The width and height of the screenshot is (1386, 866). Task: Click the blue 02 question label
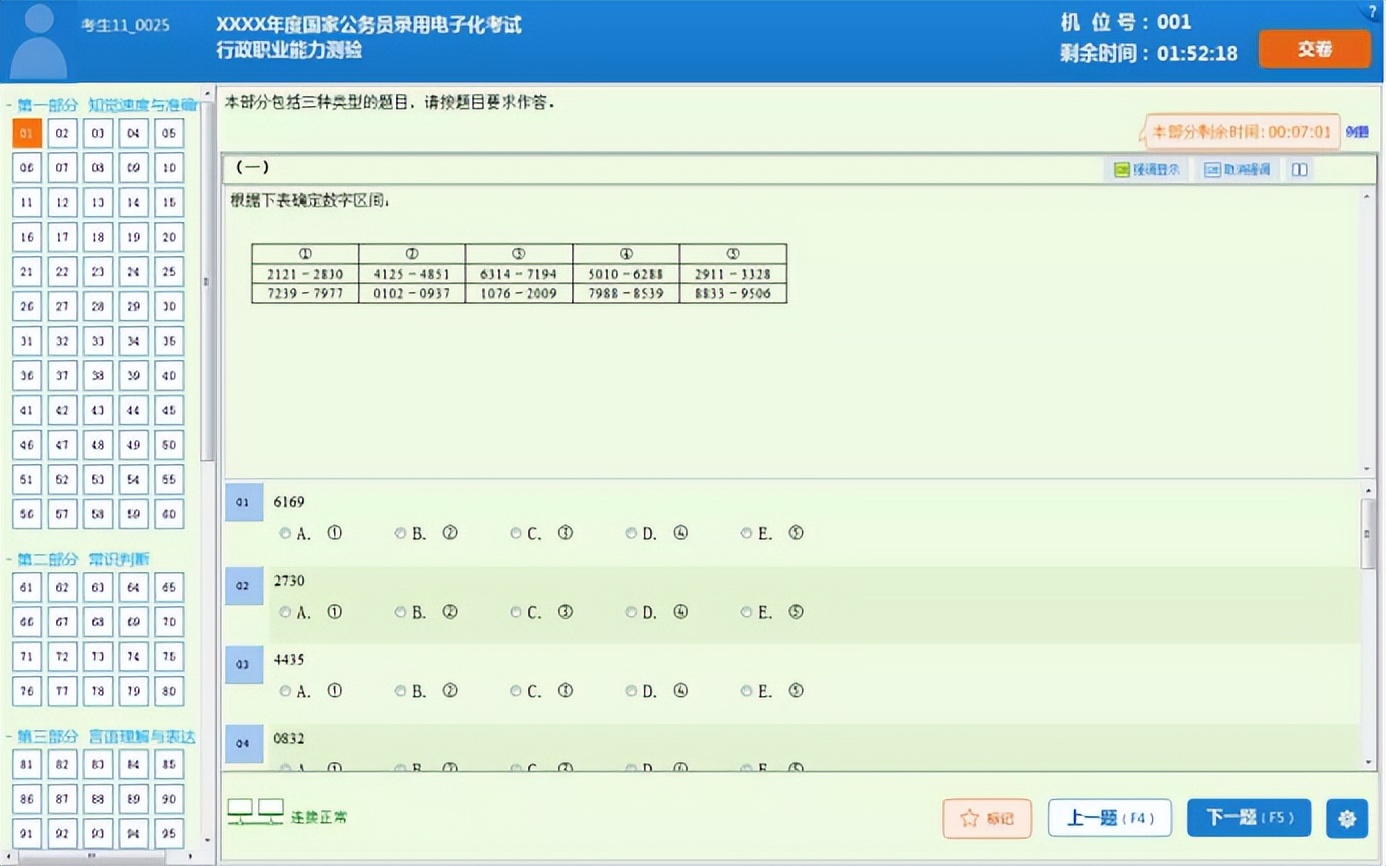[243, 586]
